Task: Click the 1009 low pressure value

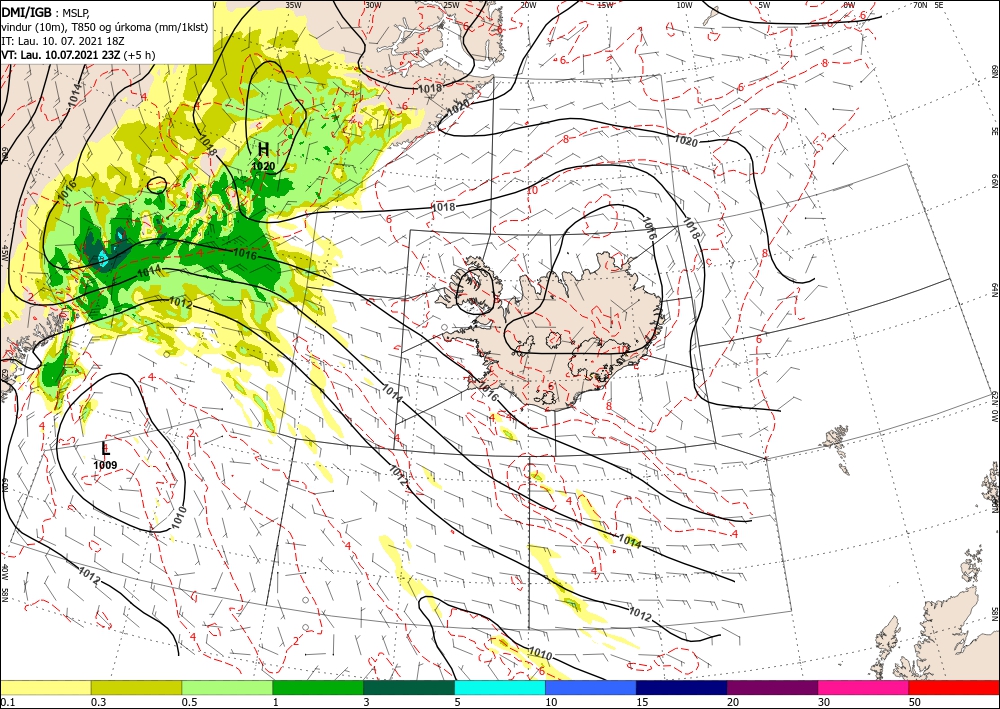Action: (x=105, y=465)
